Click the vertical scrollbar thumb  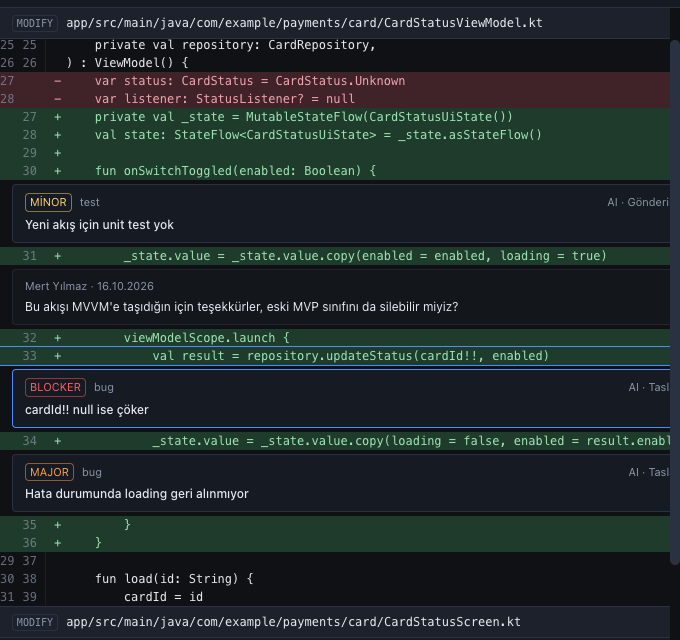tap(675, 302)
